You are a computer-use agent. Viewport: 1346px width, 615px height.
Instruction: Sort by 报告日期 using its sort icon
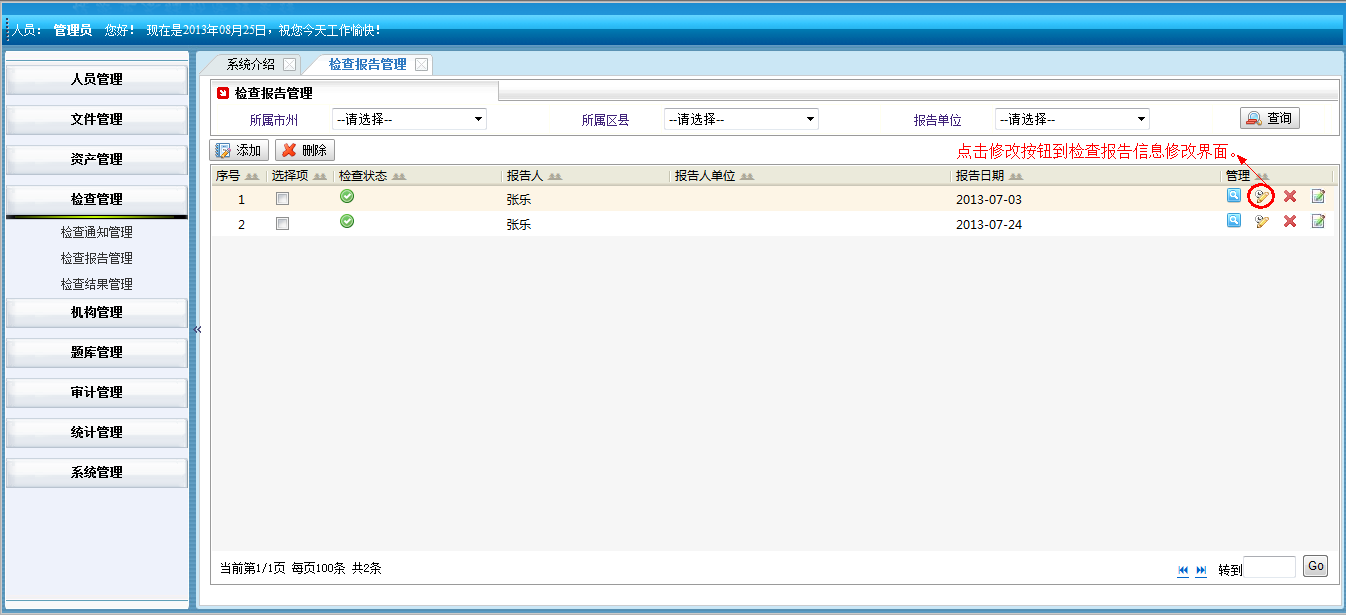(x=1016, y=177)
